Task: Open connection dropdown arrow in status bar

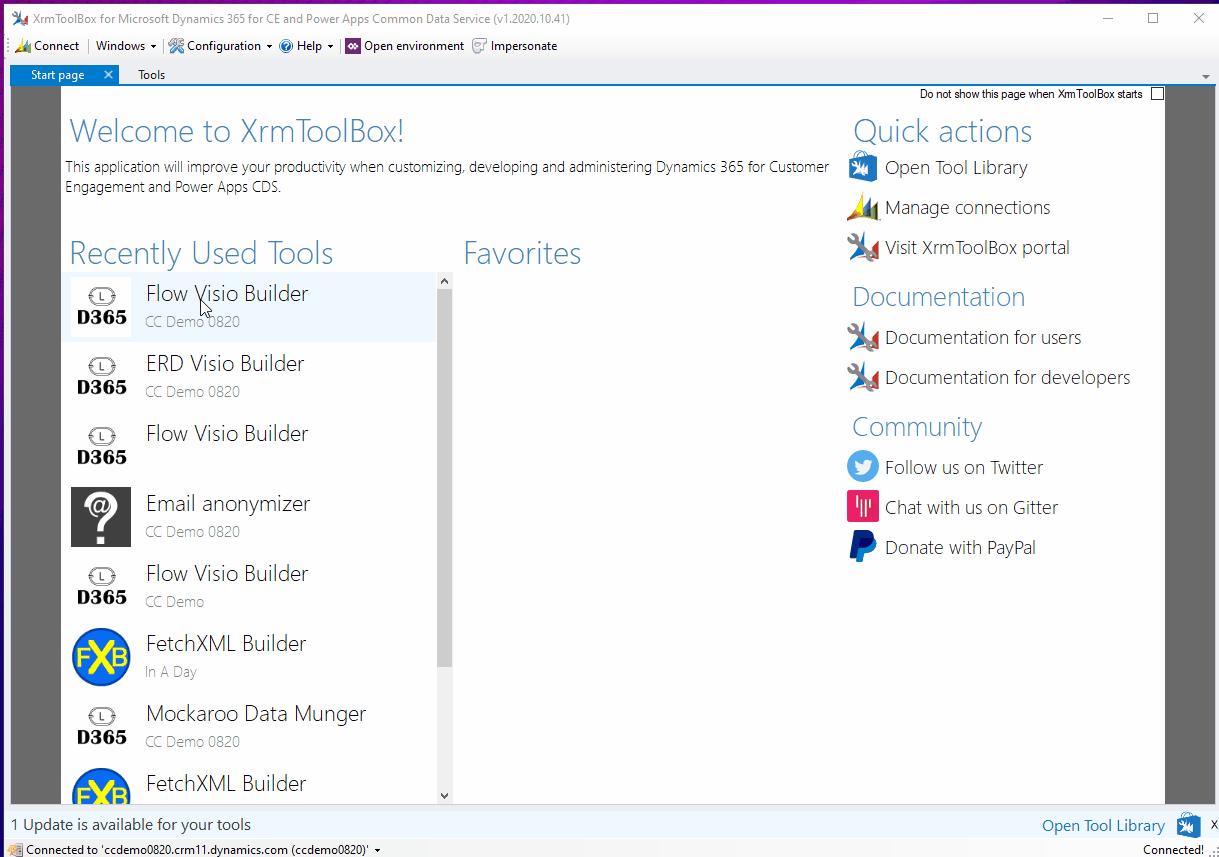Action: pos(378,850)
